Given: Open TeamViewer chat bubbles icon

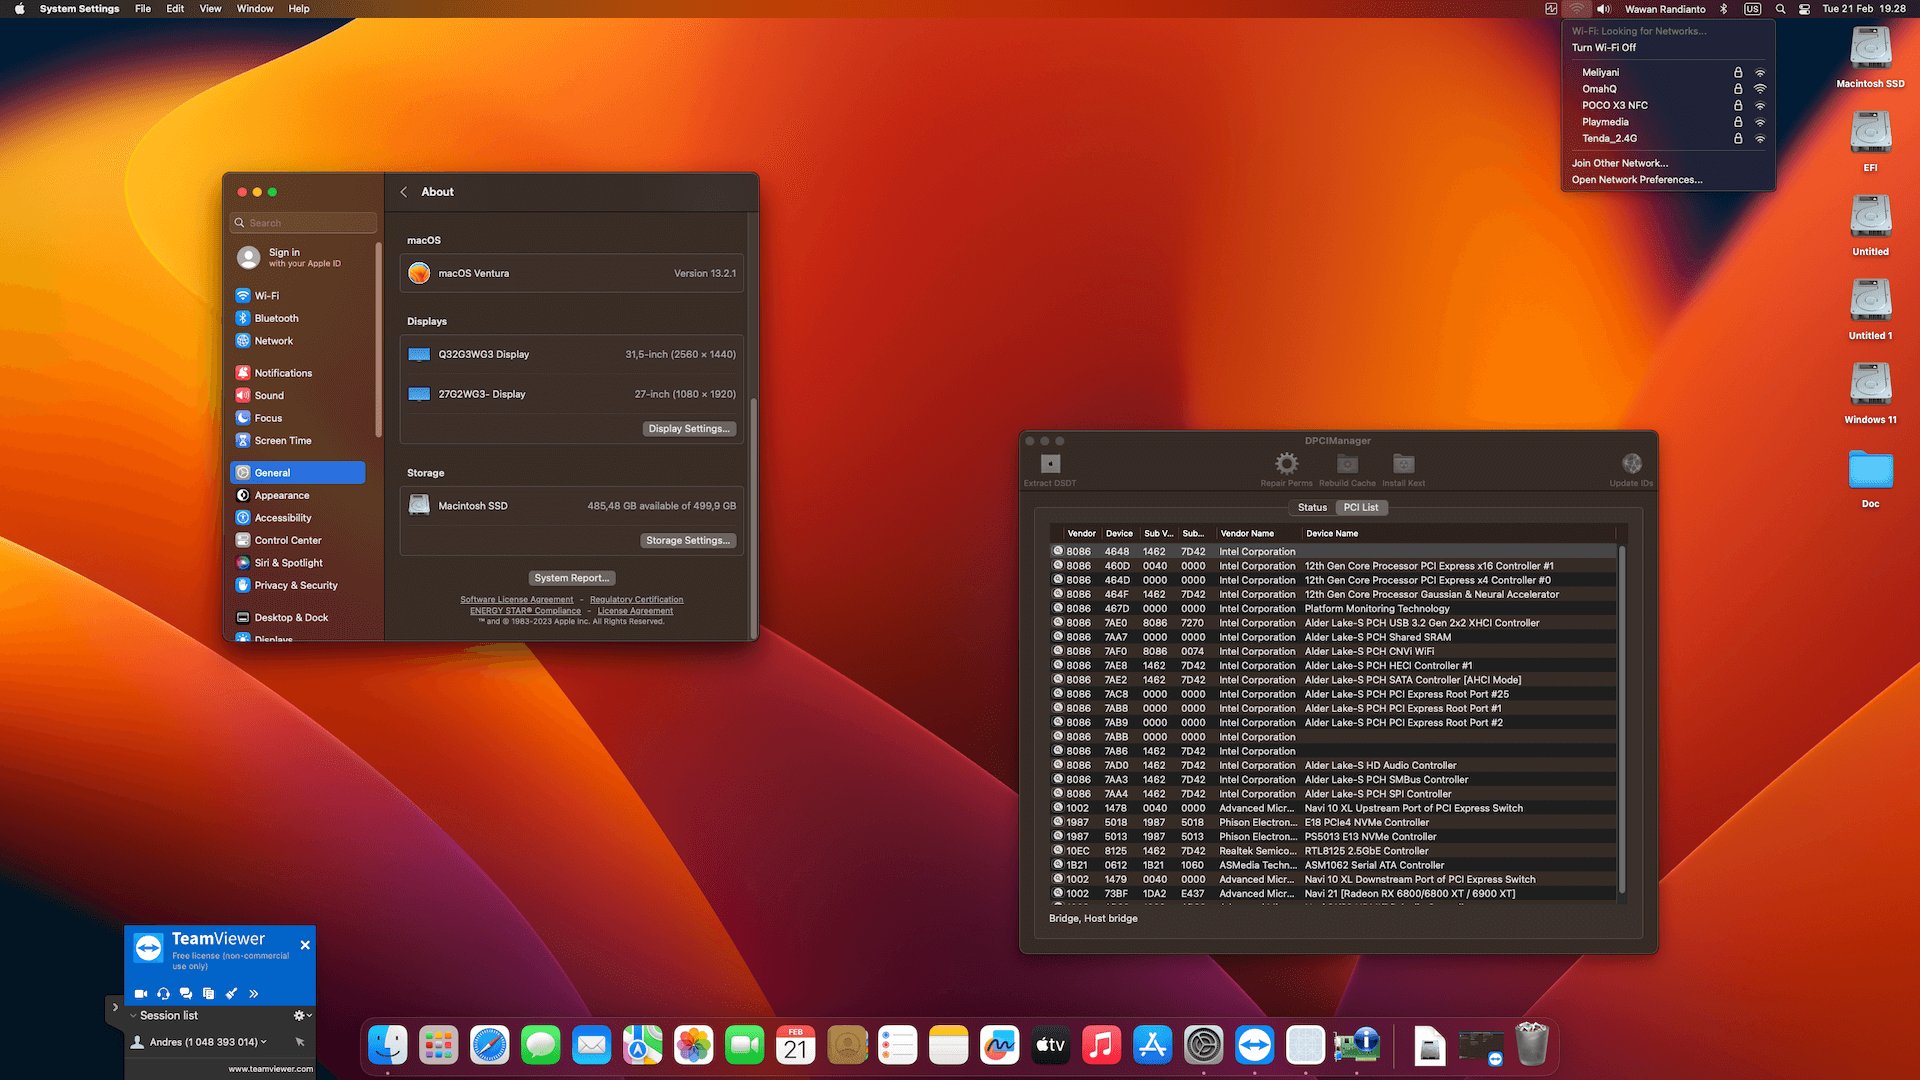Looking at the screenshot, I should coord(186,993).
